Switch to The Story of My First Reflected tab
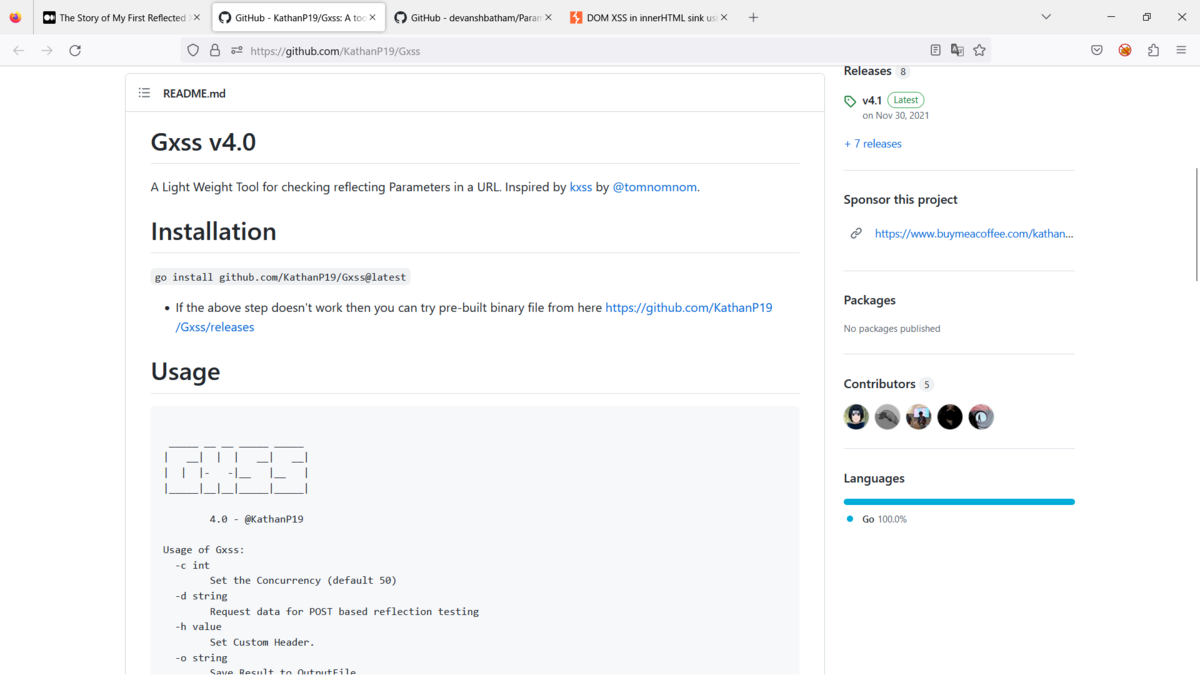 (x=121, y=18)
